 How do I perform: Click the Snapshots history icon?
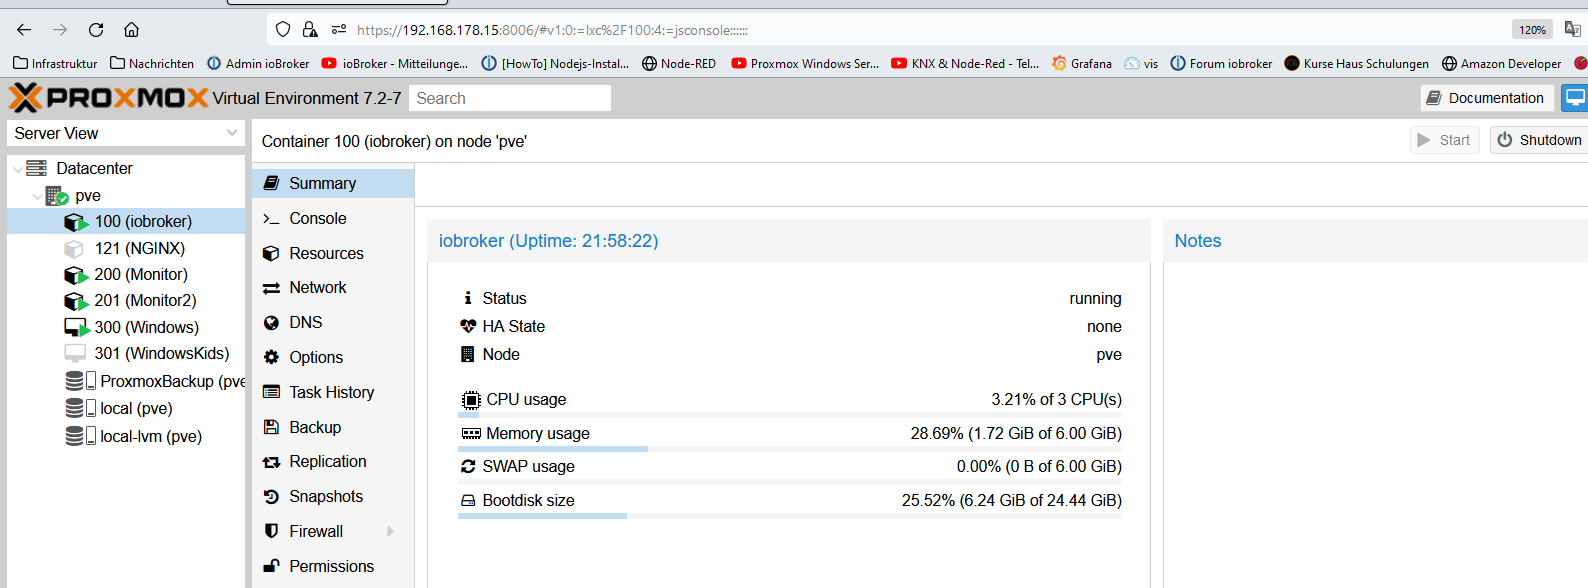click(x=271, y=497)
